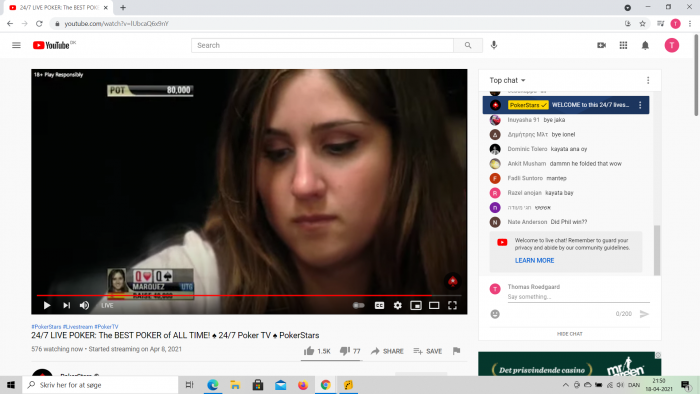Viewport: 700px width, 394px height.
Task: Focus the Say something chat input
Action: point(578,297)
